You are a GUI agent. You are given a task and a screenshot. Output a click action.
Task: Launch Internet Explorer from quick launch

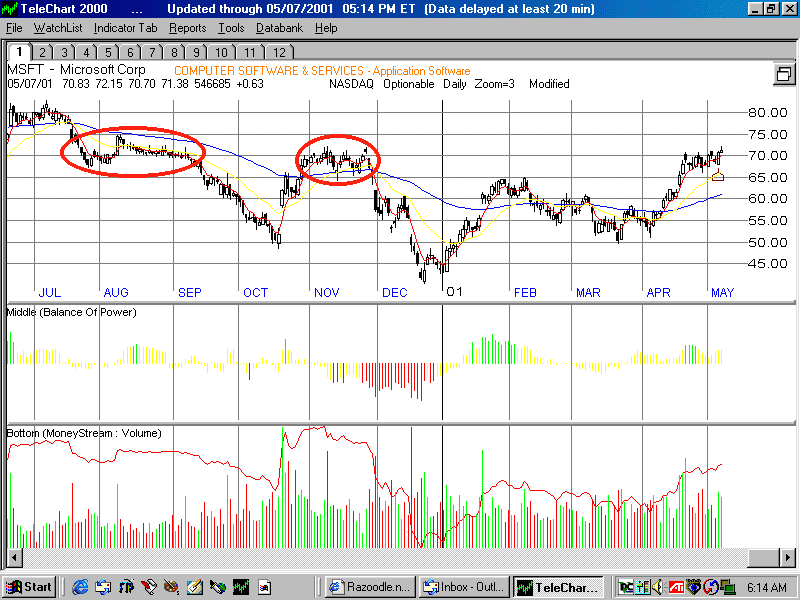point(80,587)
